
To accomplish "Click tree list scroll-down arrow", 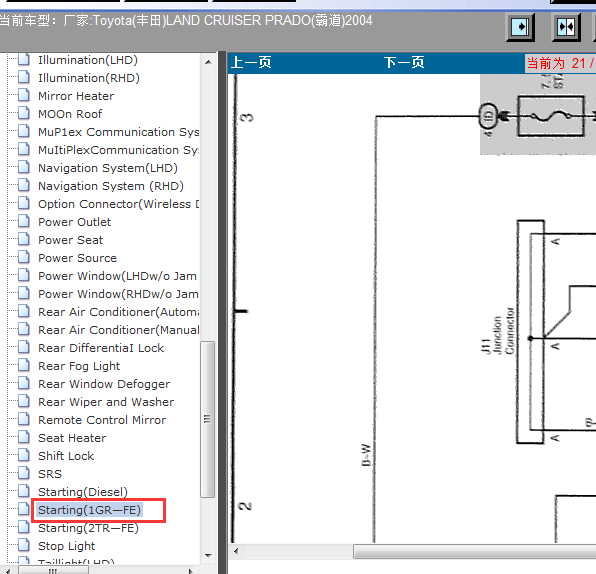I will click(x=208, y=555).
